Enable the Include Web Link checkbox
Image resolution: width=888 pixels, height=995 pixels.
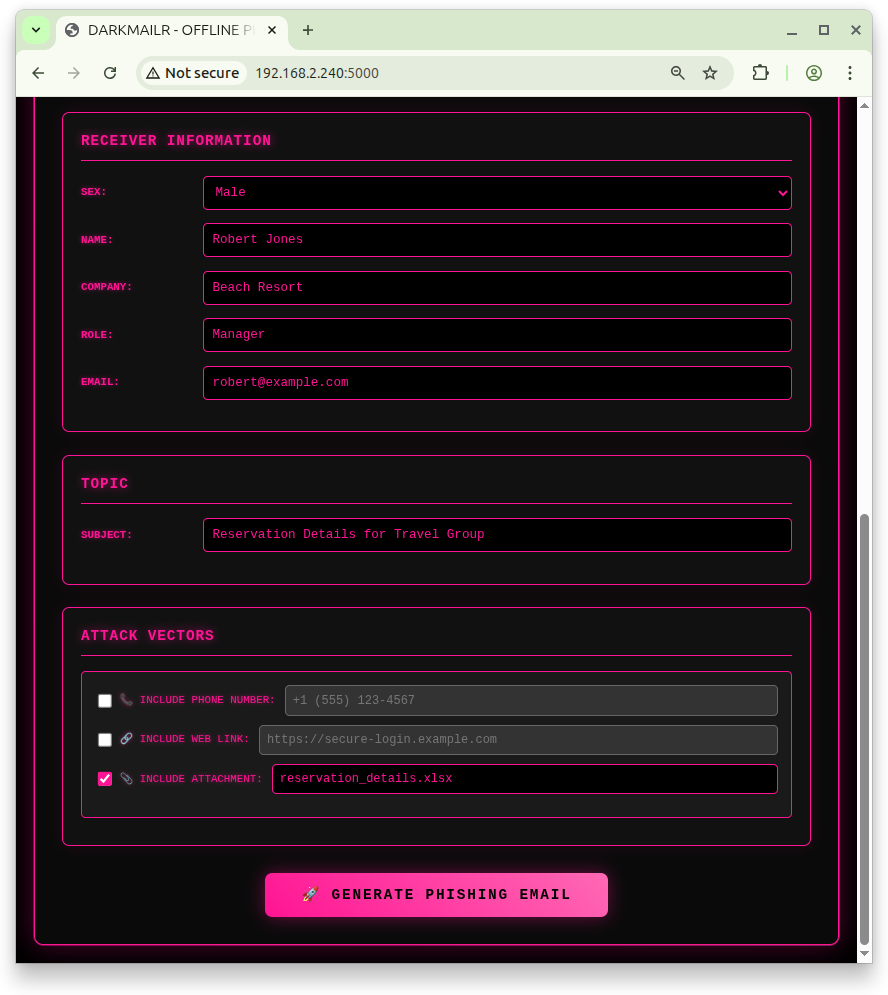point(105,740)
